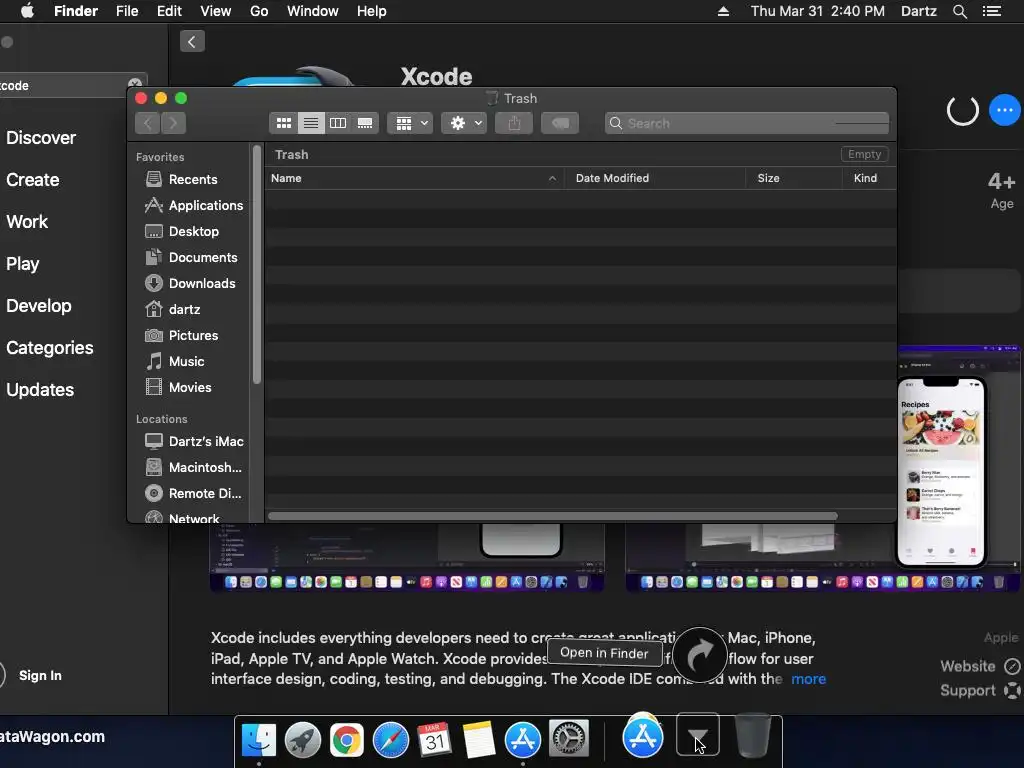Select Dartz's iMac in Locations
The width and height of the screenshot is (1024, 768).
[x=193, y=441]
